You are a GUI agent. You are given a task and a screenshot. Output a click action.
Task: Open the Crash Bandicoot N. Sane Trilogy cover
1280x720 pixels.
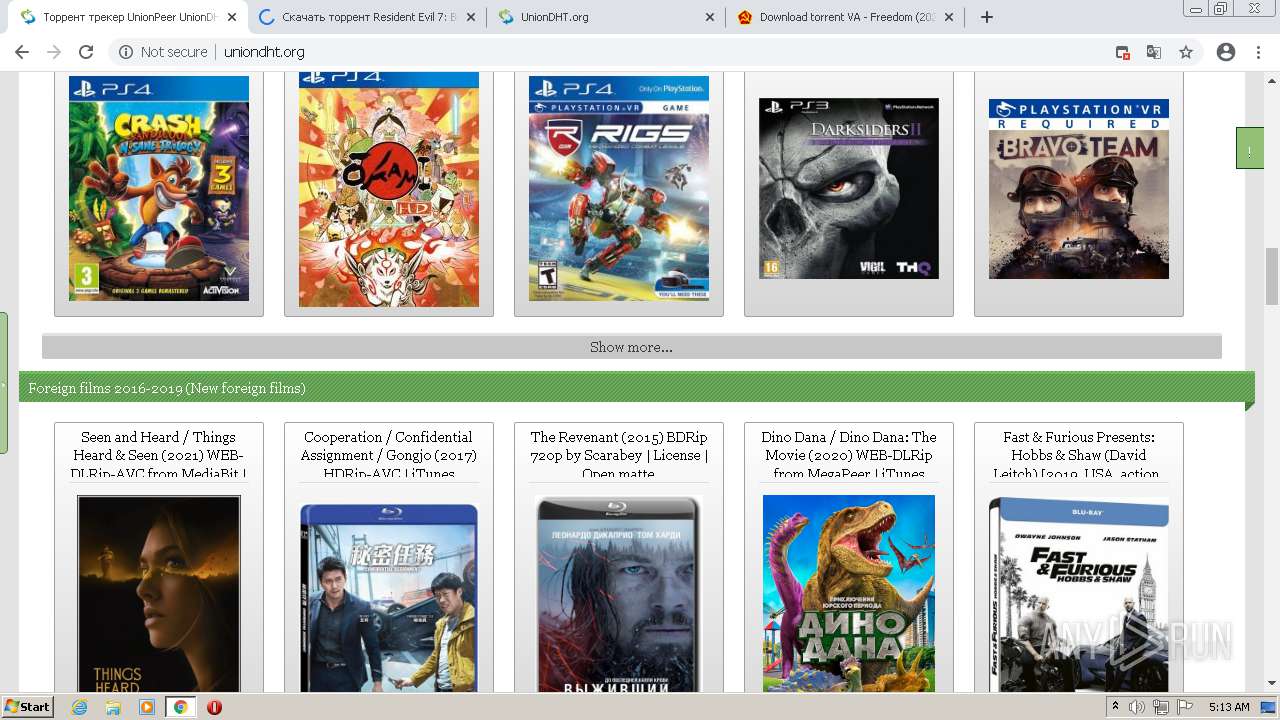(159, 188)
